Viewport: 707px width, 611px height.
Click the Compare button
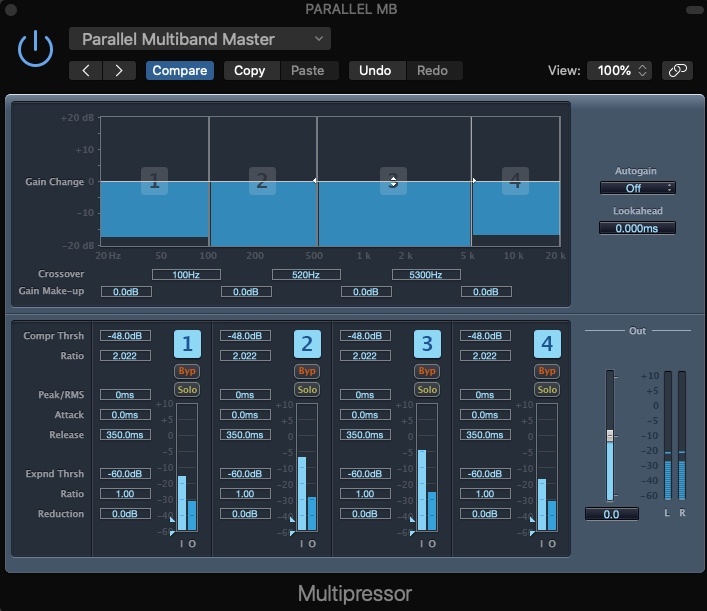[179, 70]
